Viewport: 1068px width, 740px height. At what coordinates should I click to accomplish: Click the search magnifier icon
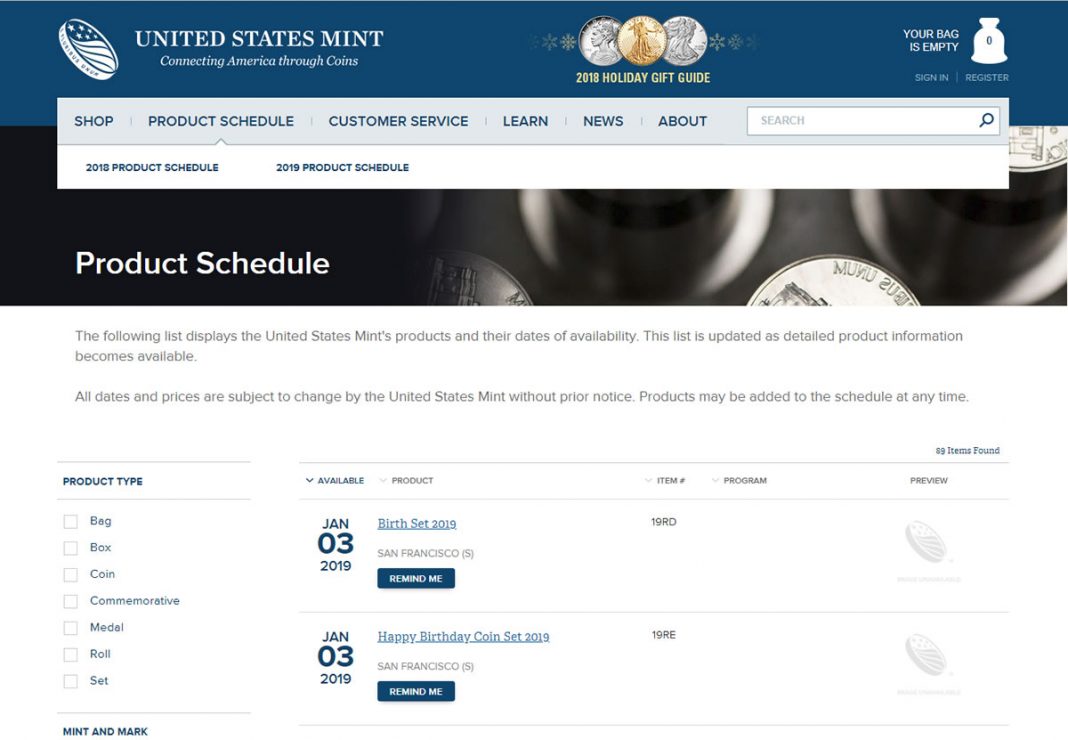tap(986, 121)
